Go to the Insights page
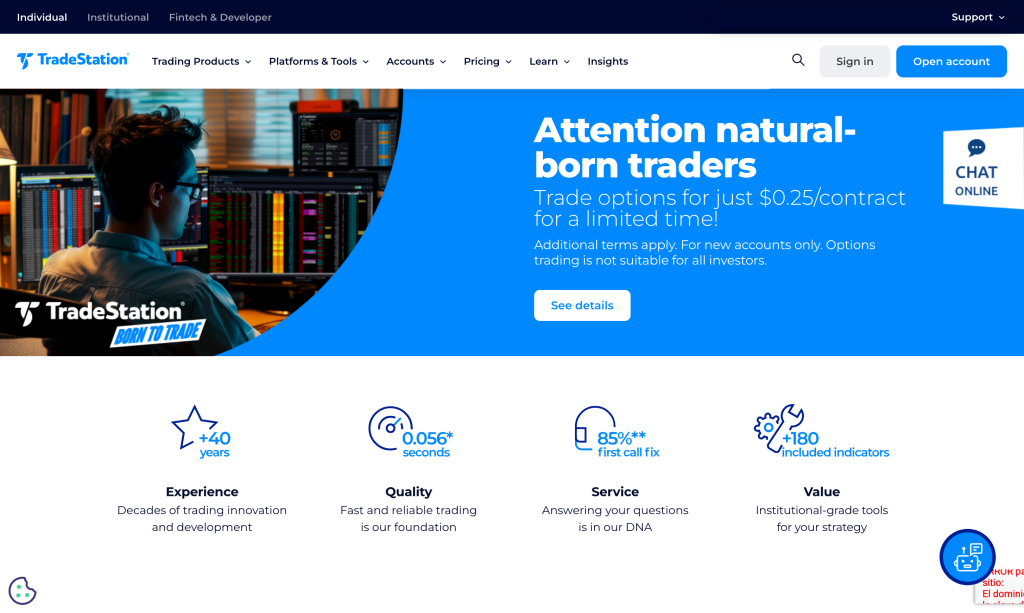1024x613 pixels. click(x=608, y=61)
